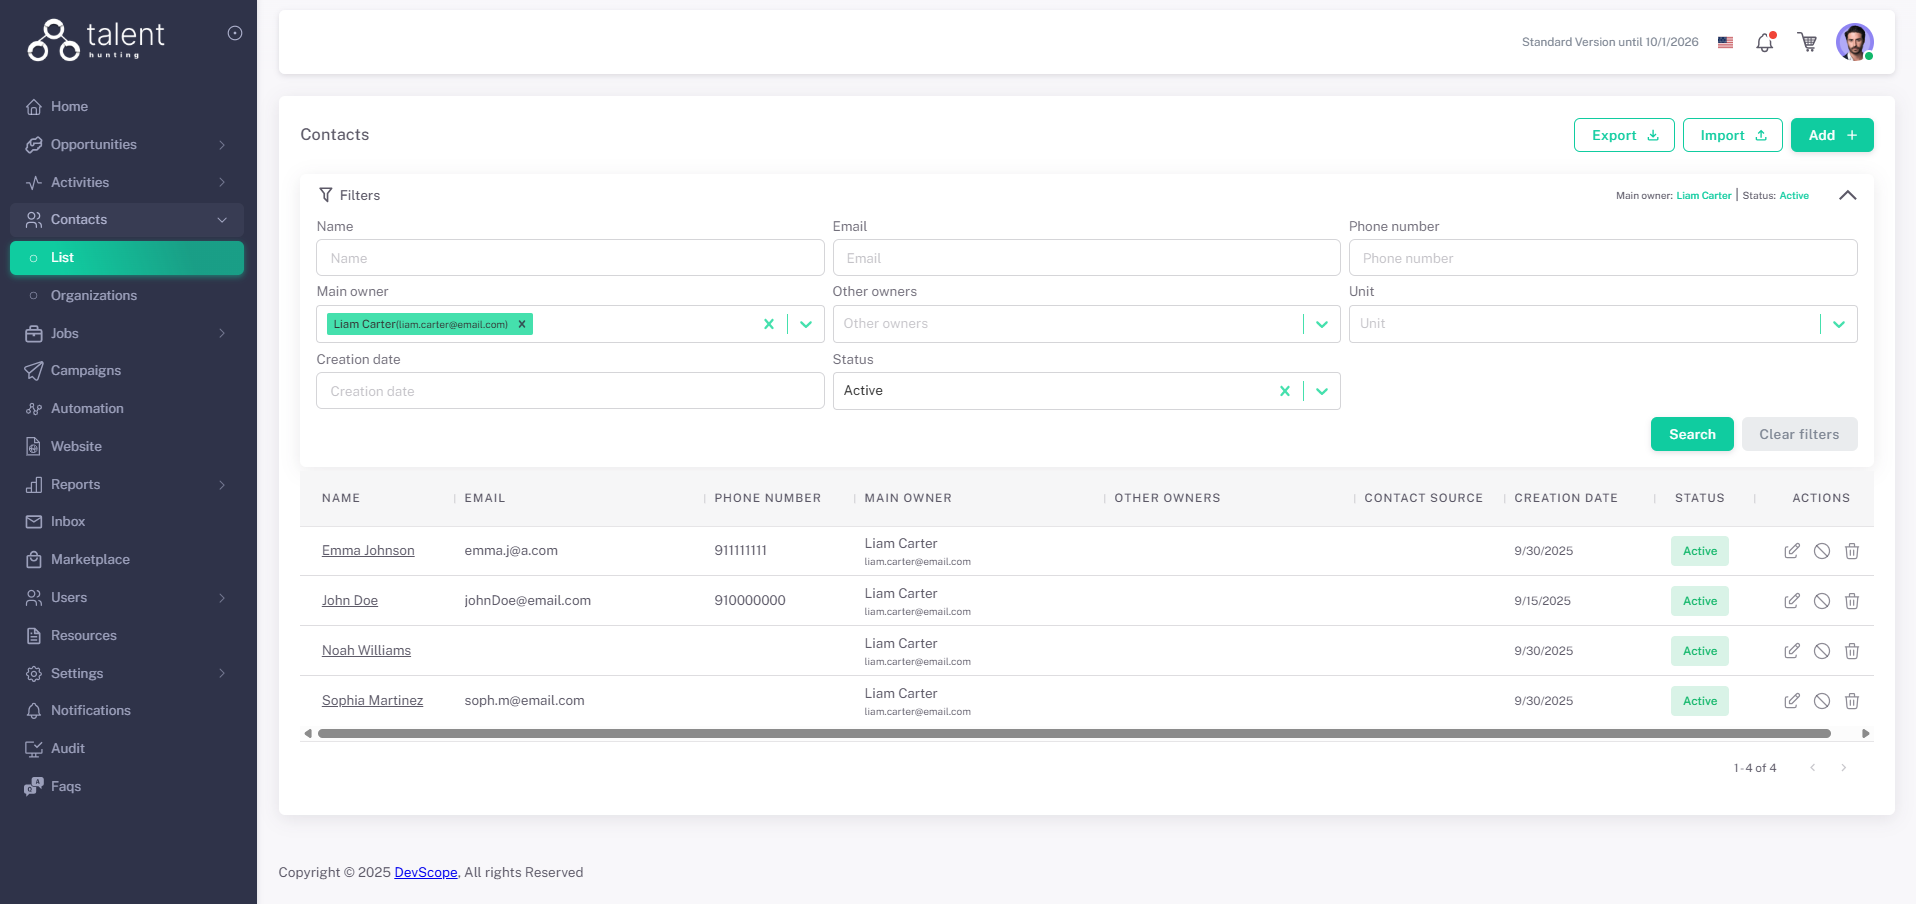Viewport: 1916px width, 904px height.
Task: Open the shopping cart icon
Action: pos(1807,42)
